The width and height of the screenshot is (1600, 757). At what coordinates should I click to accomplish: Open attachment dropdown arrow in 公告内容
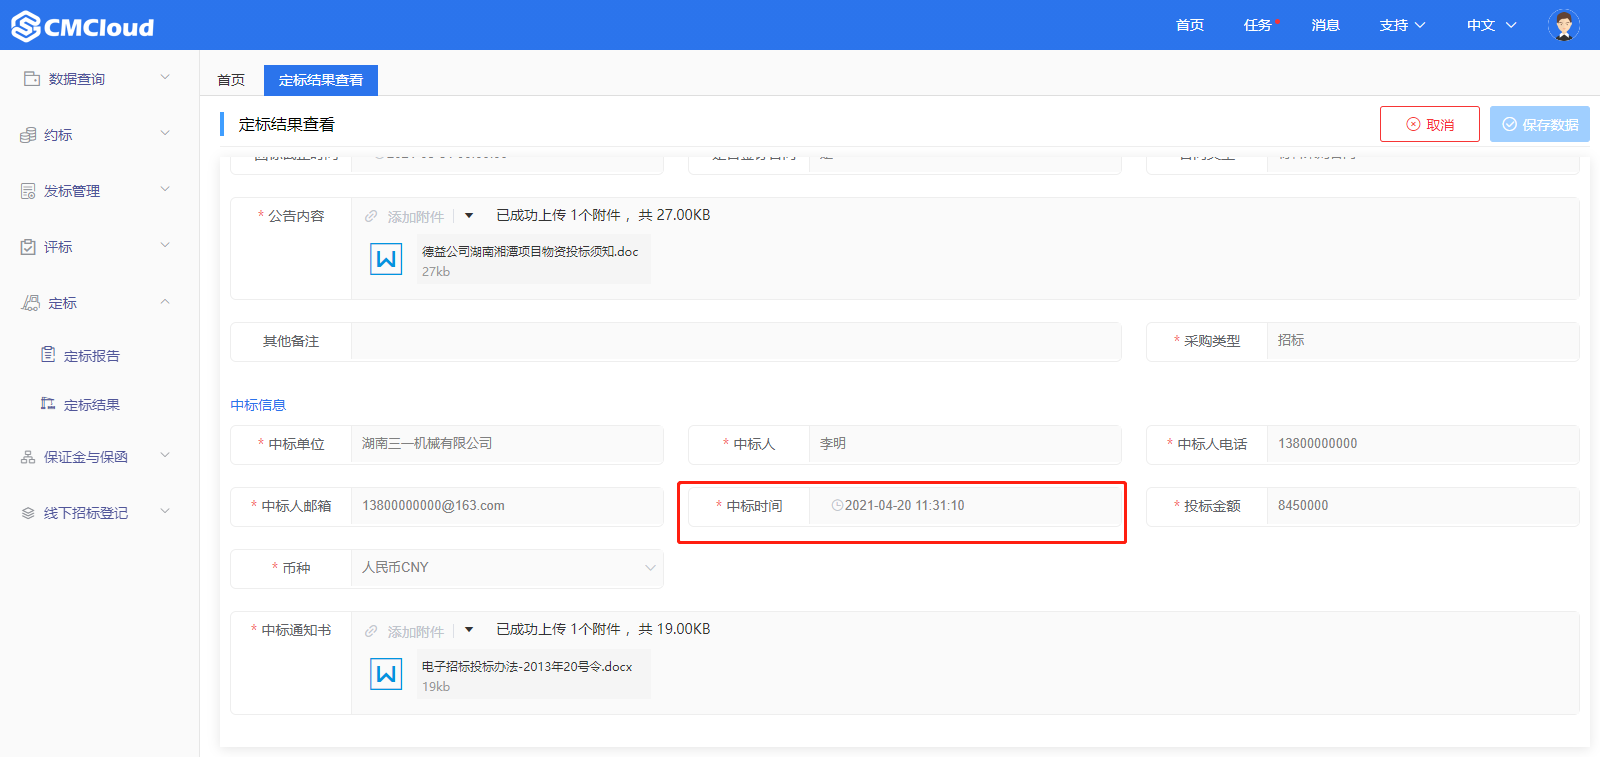click(469, 215)
